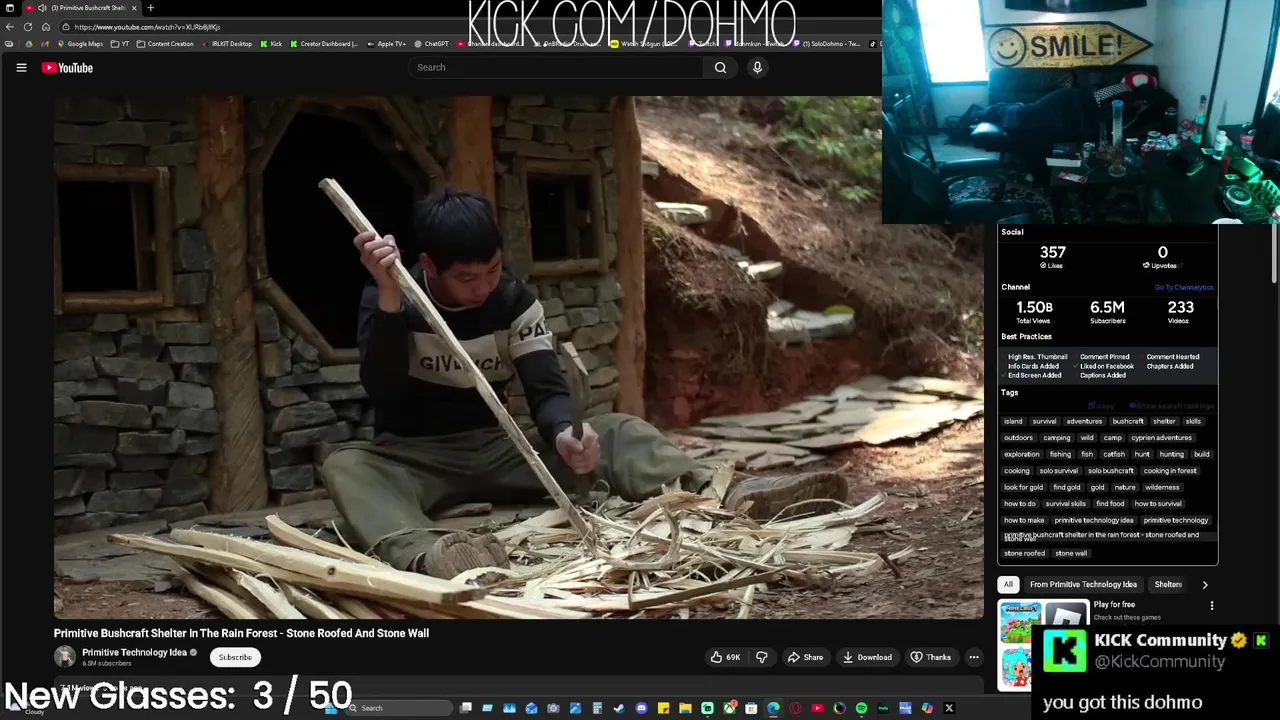Click the 'catfish' tag
1280x720 pixels.
point(1114,454)
